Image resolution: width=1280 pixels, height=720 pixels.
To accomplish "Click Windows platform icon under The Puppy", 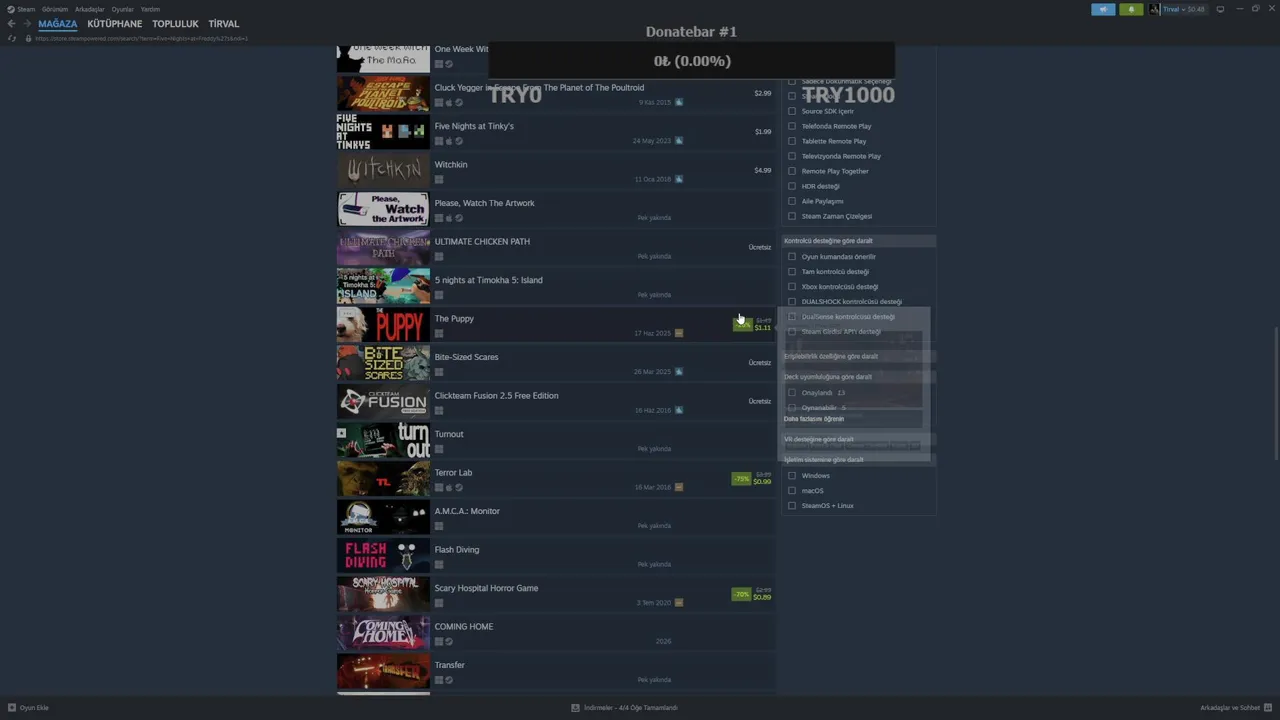I will (x=439, y=334).
